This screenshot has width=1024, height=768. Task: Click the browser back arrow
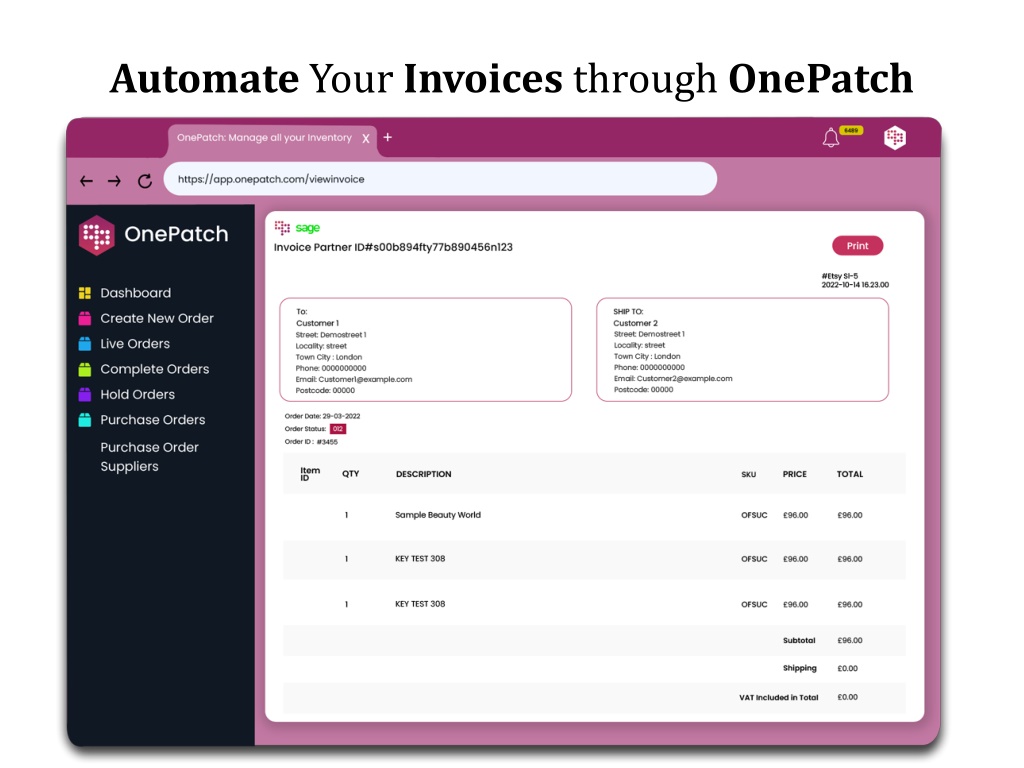click(x=86, y=181)
